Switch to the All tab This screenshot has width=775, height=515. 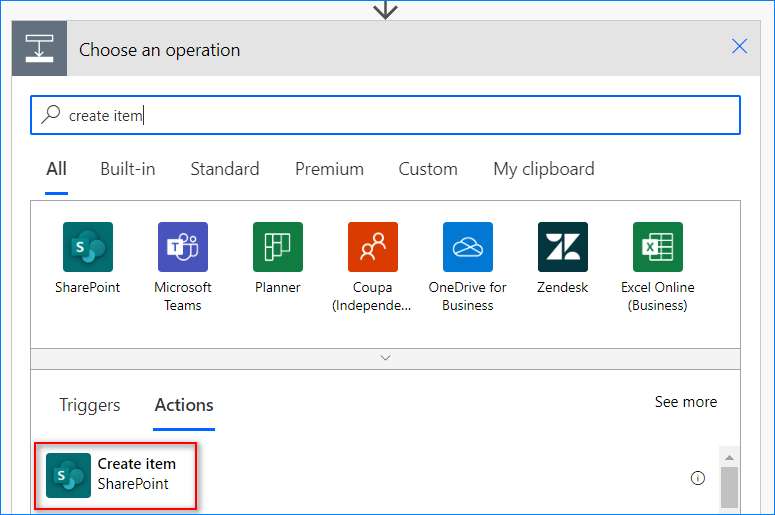pos(56,169)
